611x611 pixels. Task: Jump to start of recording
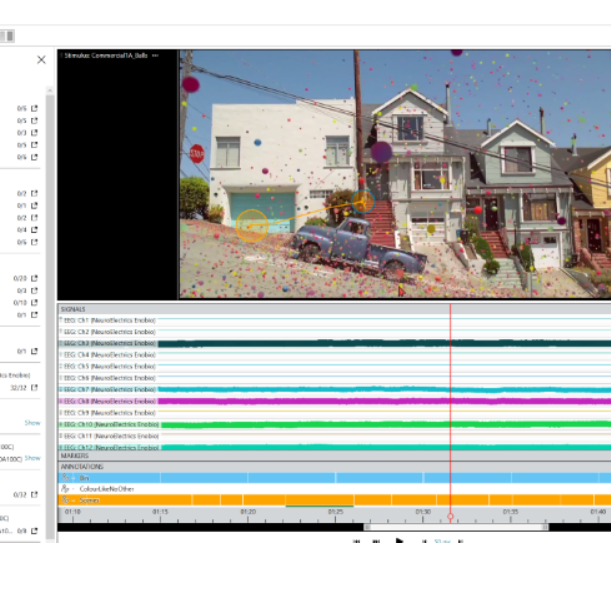pyautogui.click(x=356, y=541)
